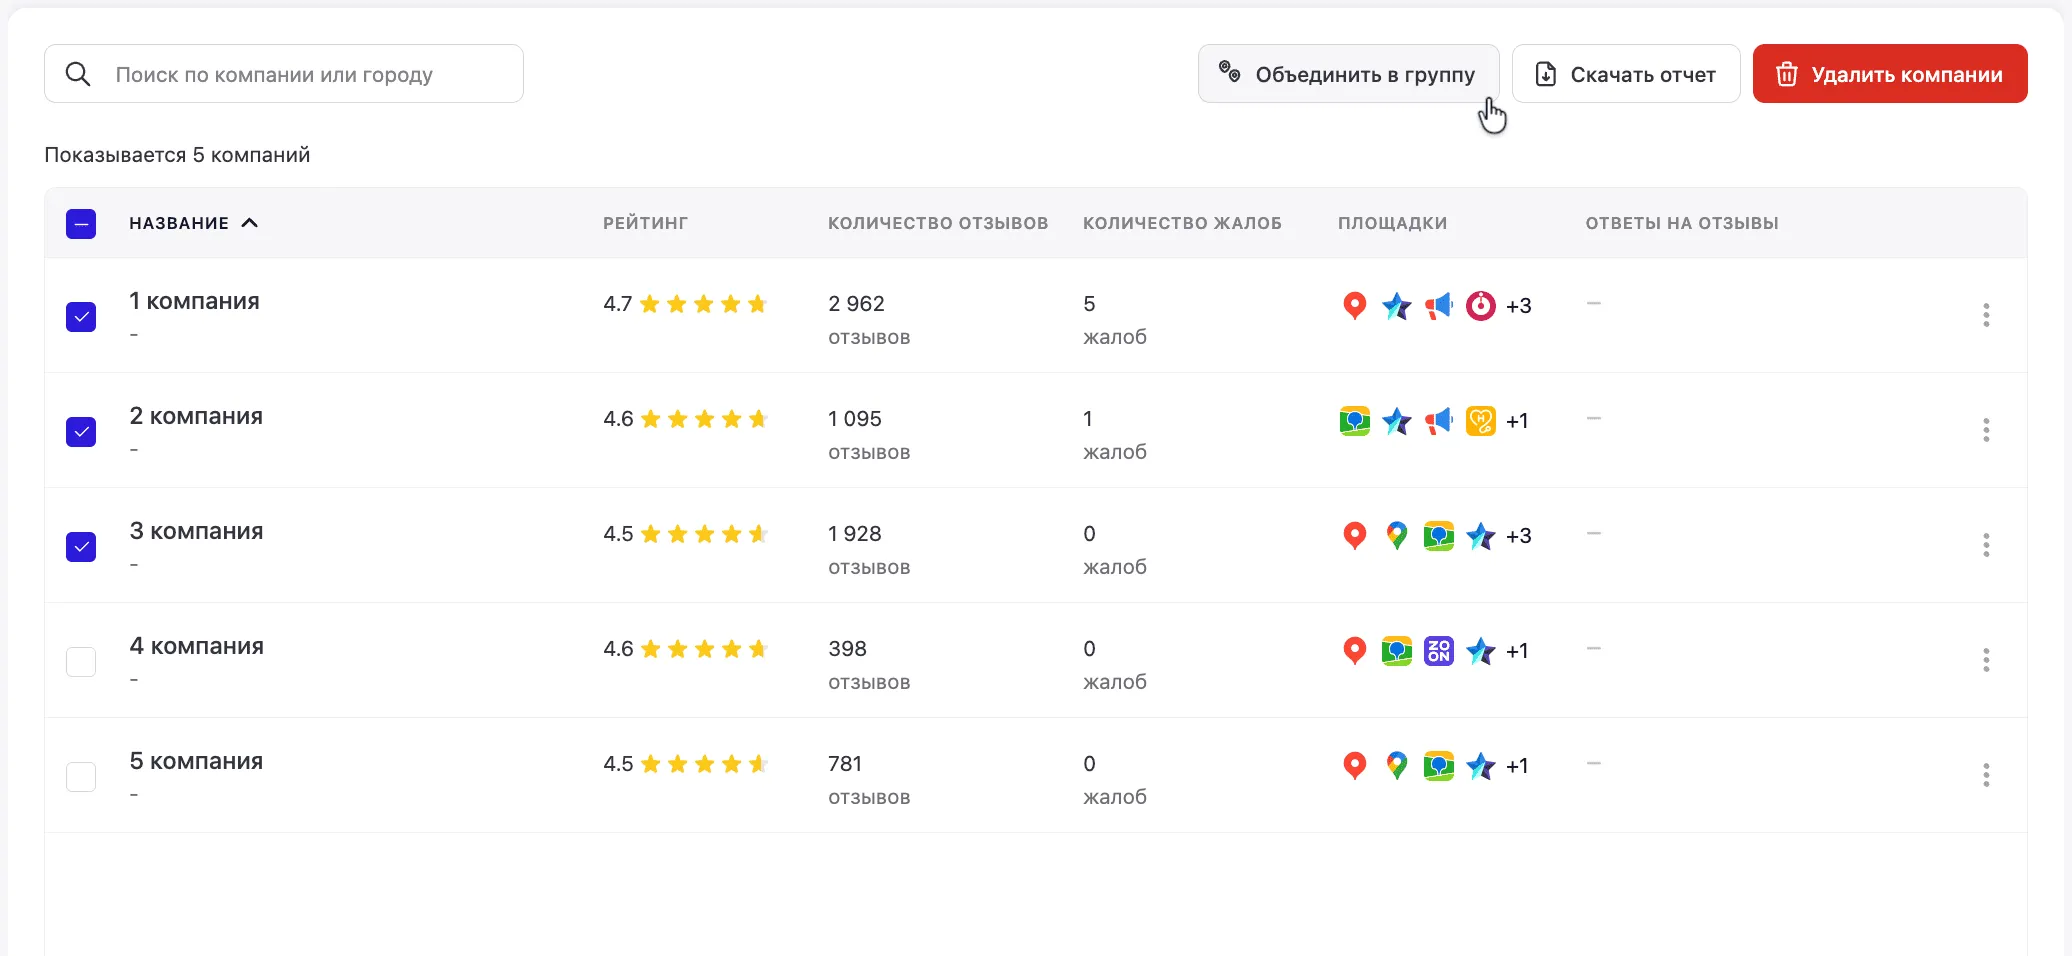
Task: Show +1 more platform for 2 компания
Action: click(x=1517, y=421)
